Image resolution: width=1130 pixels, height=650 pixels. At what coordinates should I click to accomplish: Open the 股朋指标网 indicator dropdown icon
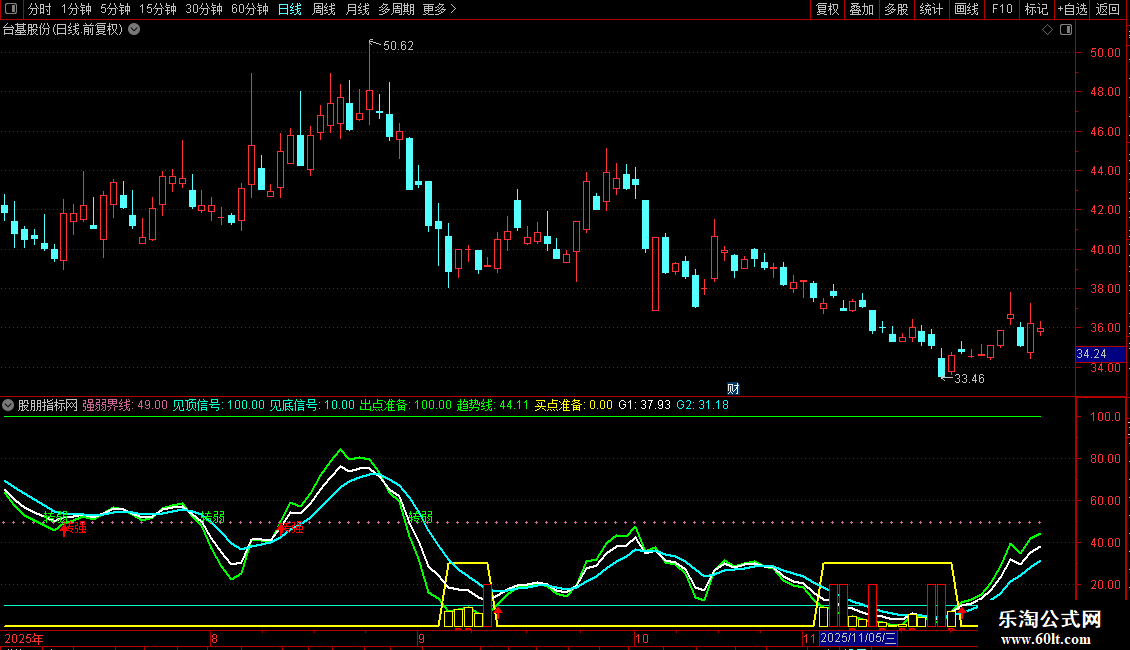point(8,405)
